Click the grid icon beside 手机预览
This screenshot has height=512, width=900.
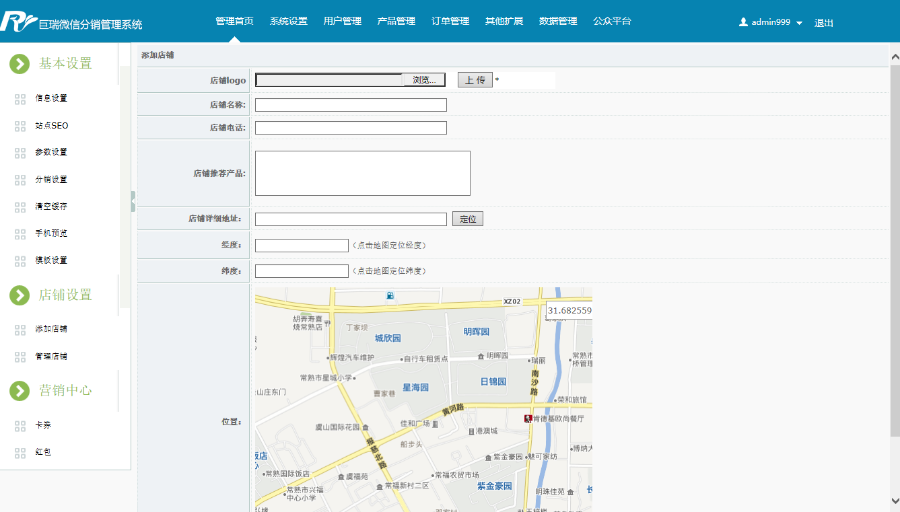pyautogui.click(x=20, y=234)
